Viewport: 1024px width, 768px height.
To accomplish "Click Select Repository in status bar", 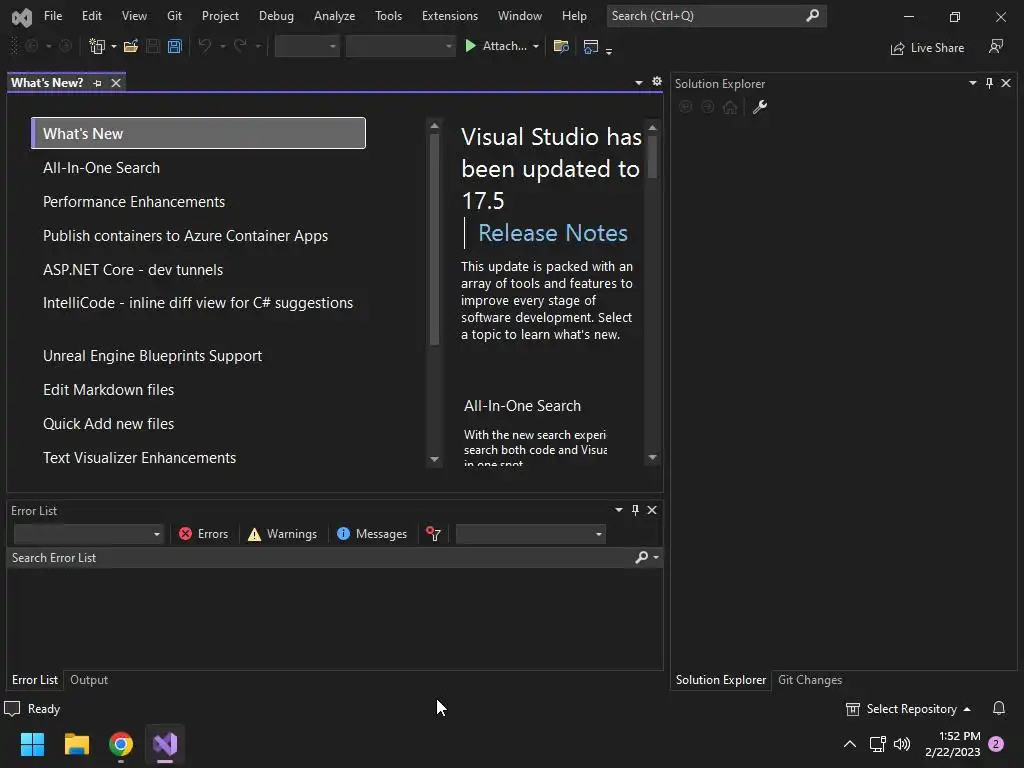I will [908, 709].
